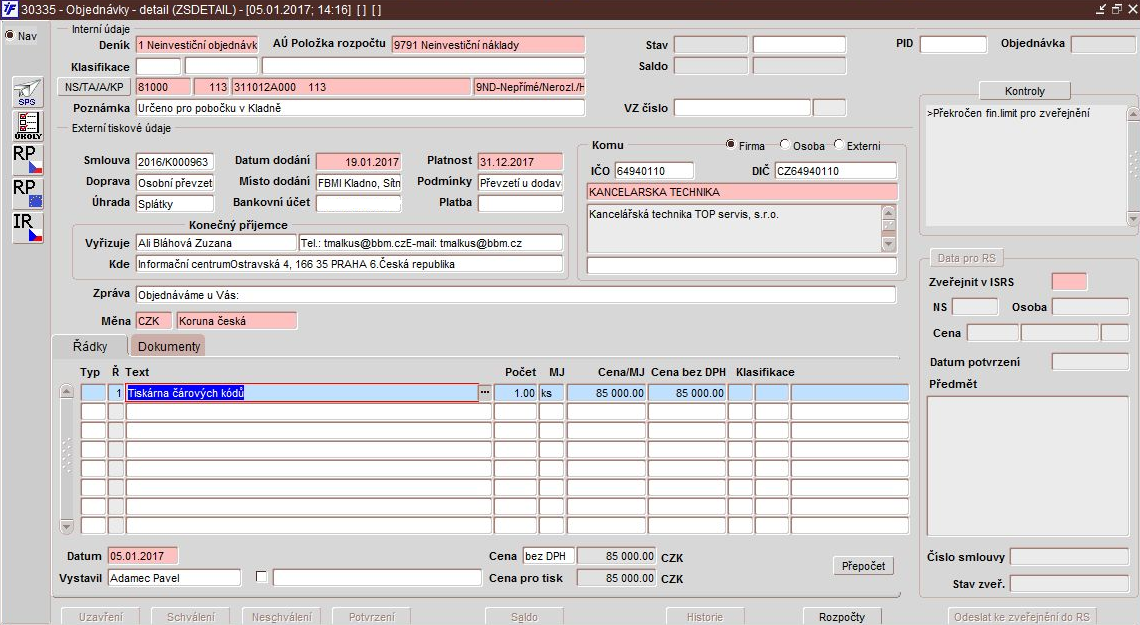
Task: Select the Osoba radio button
Action: pos(784,145)
